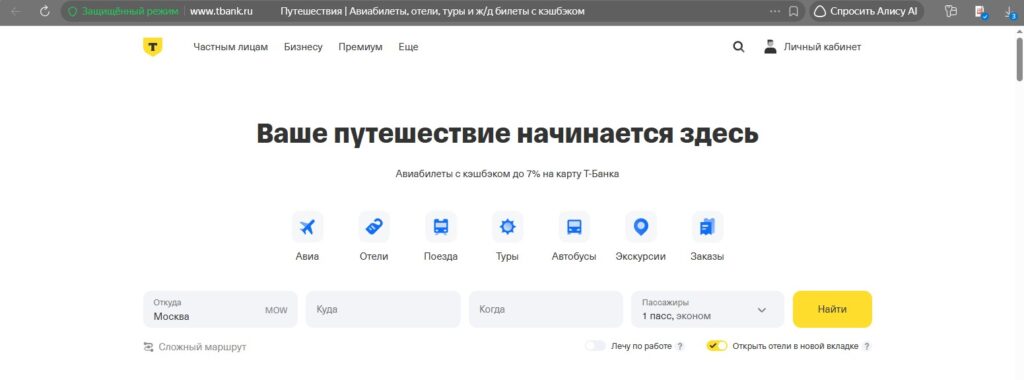Click the Отели label text

[x=374, y=257]
